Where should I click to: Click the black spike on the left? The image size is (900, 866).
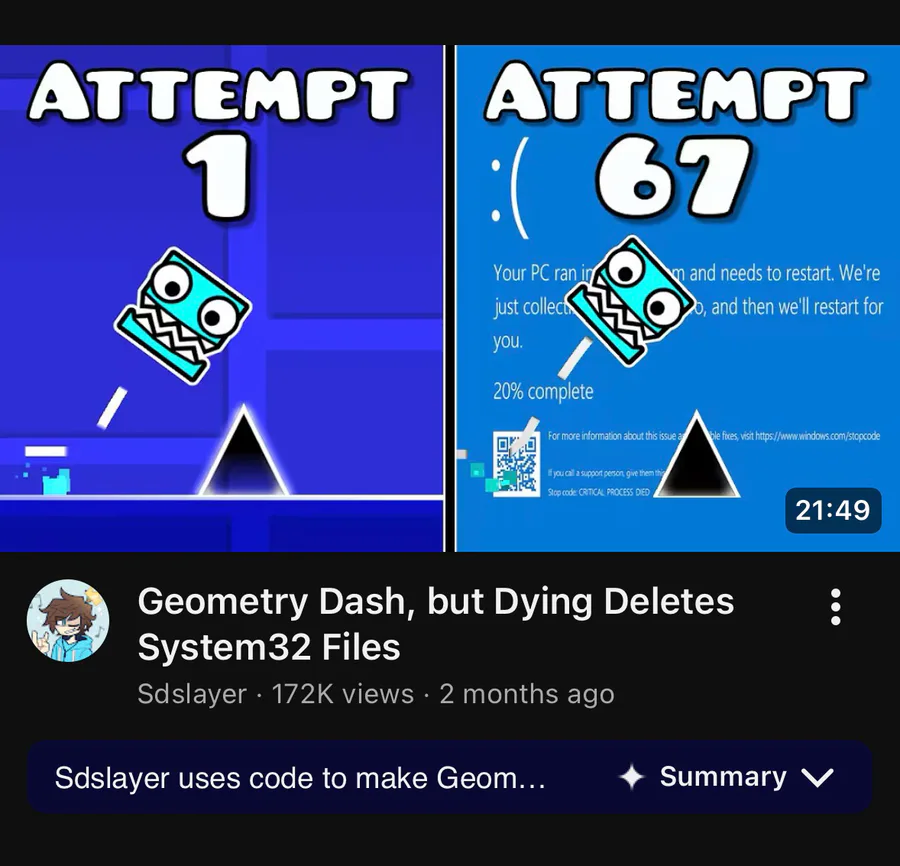[x=243, y=451]
